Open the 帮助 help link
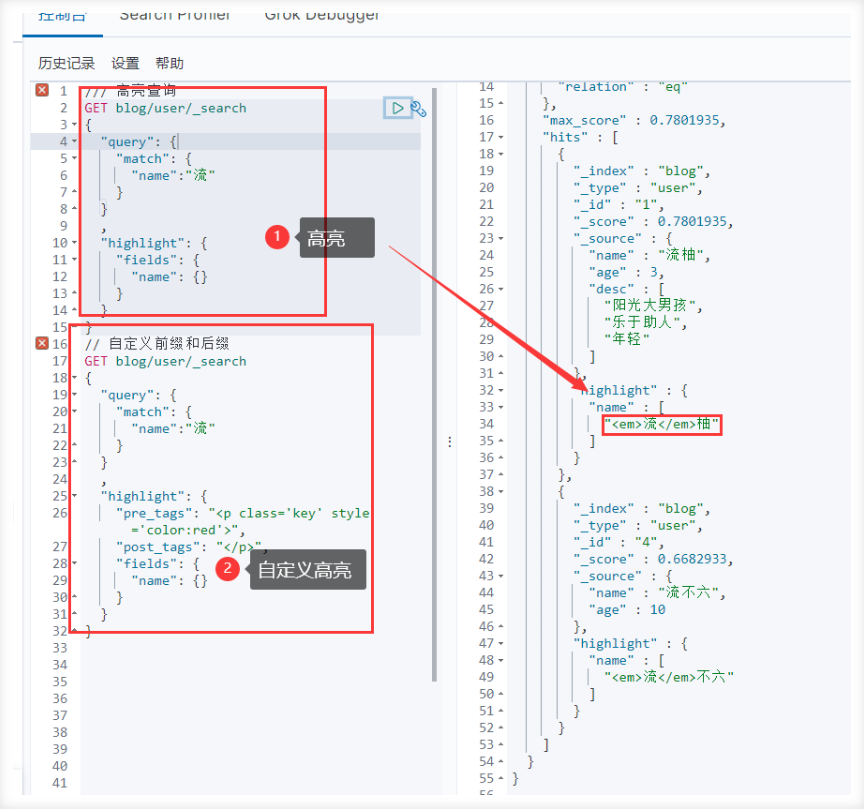The image size is (864, 811). coord(169,63)
